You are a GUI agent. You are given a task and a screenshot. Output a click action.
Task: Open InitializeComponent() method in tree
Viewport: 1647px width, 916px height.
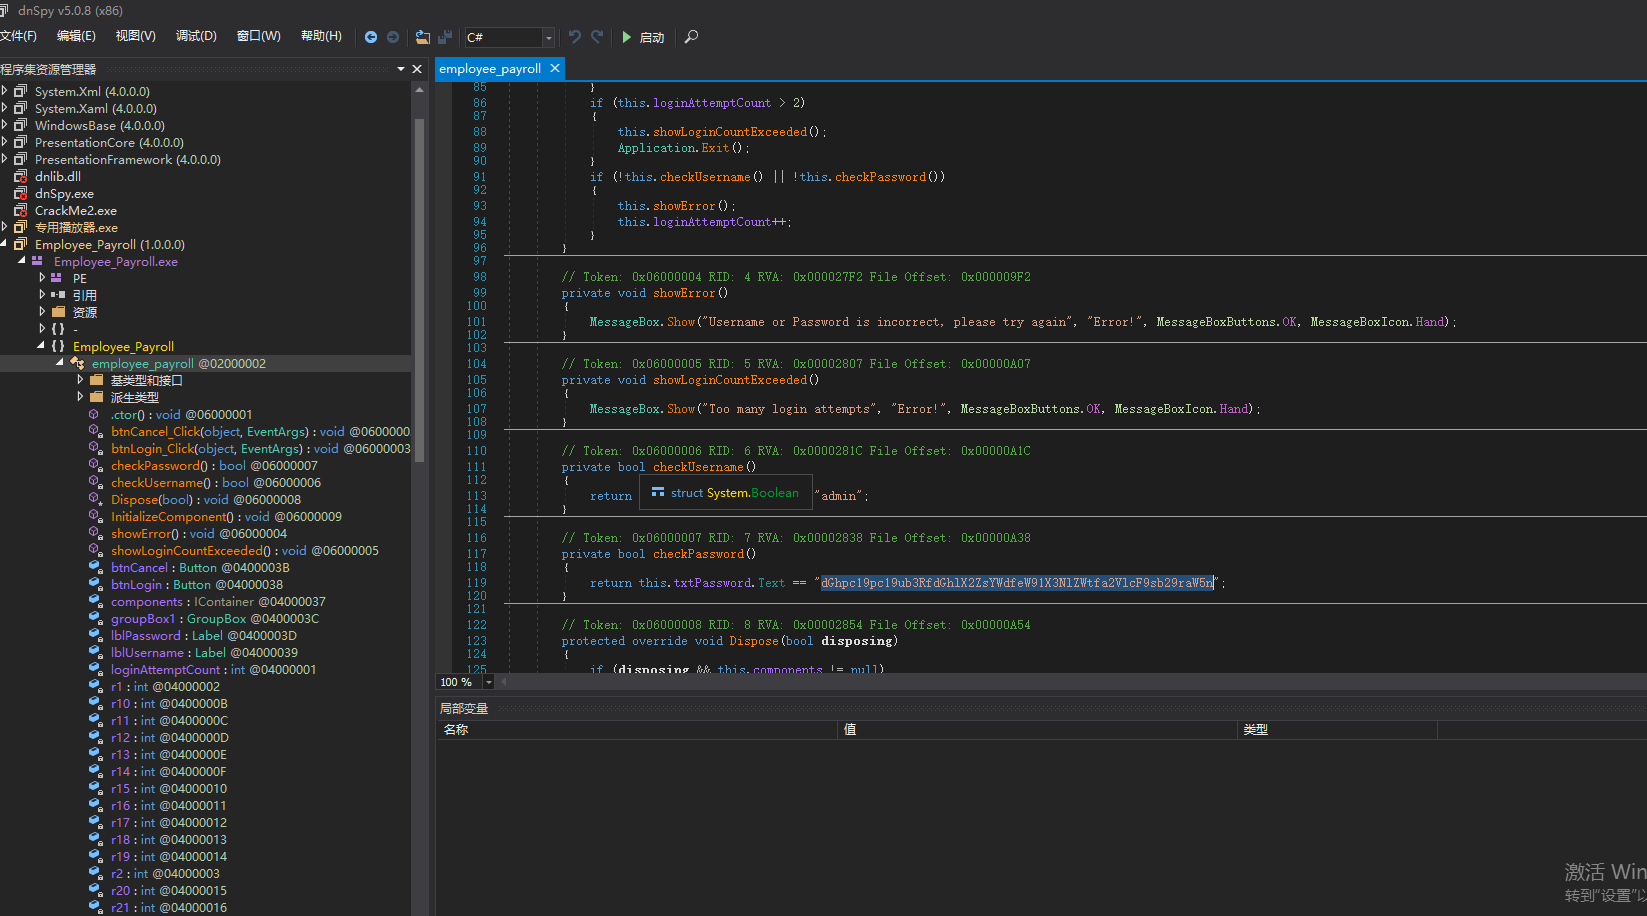coord(226,516)
